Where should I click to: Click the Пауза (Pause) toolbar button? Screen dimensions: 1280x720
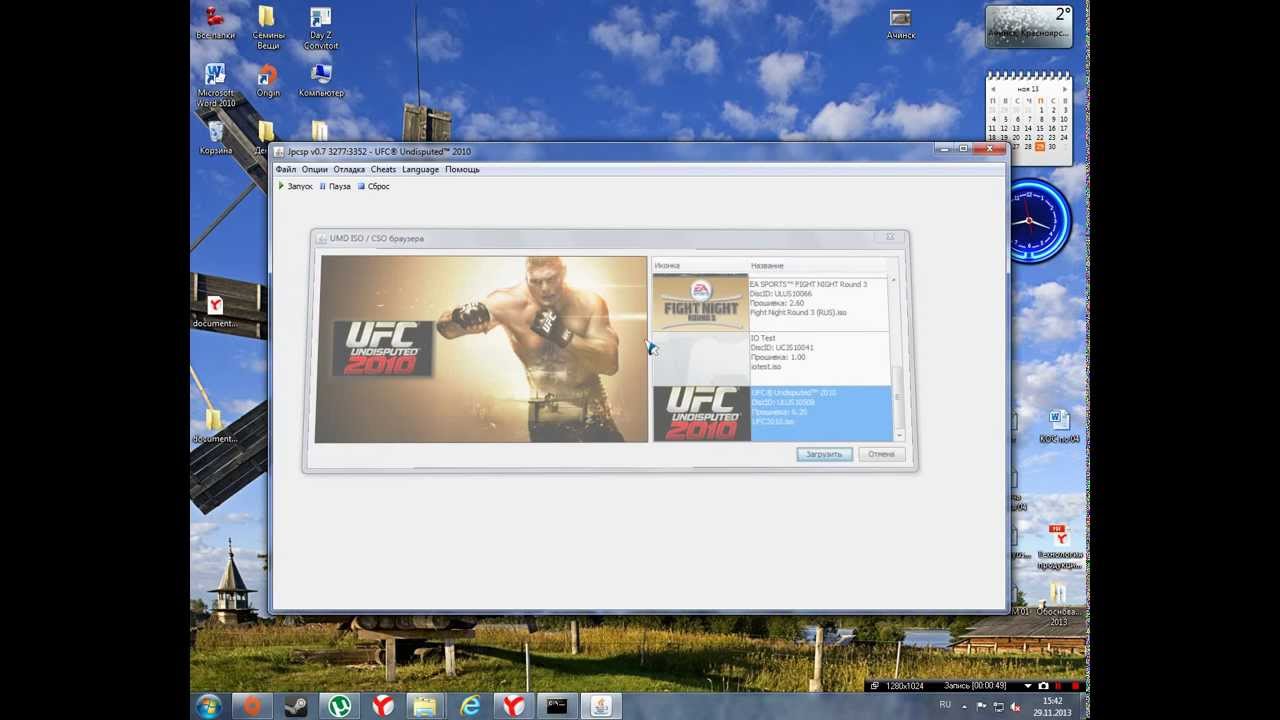(x=335, y=186)
